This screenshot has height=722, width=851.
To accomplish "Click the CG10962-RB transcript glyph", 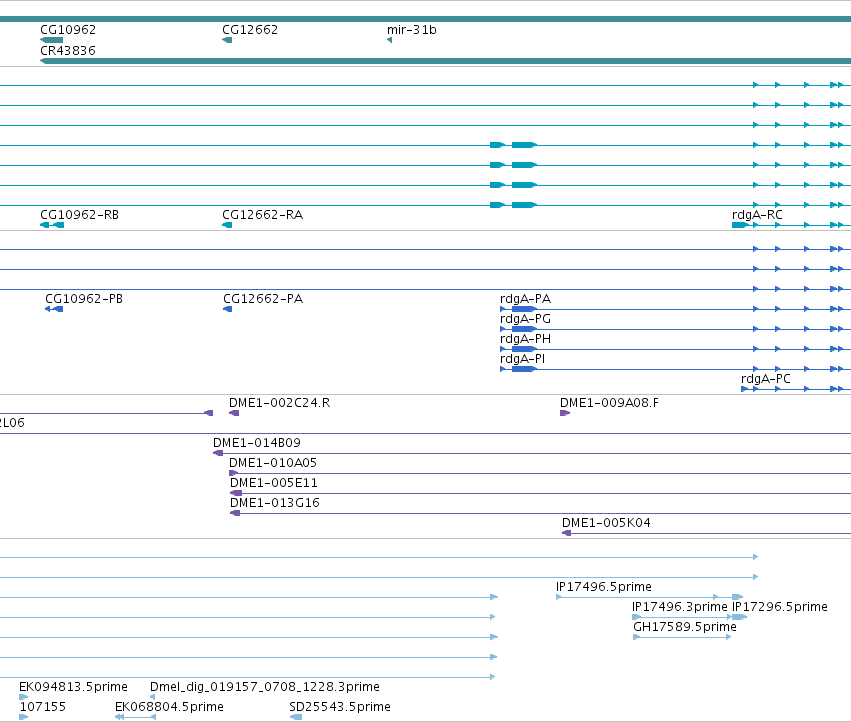I will (x=52, y=225).
